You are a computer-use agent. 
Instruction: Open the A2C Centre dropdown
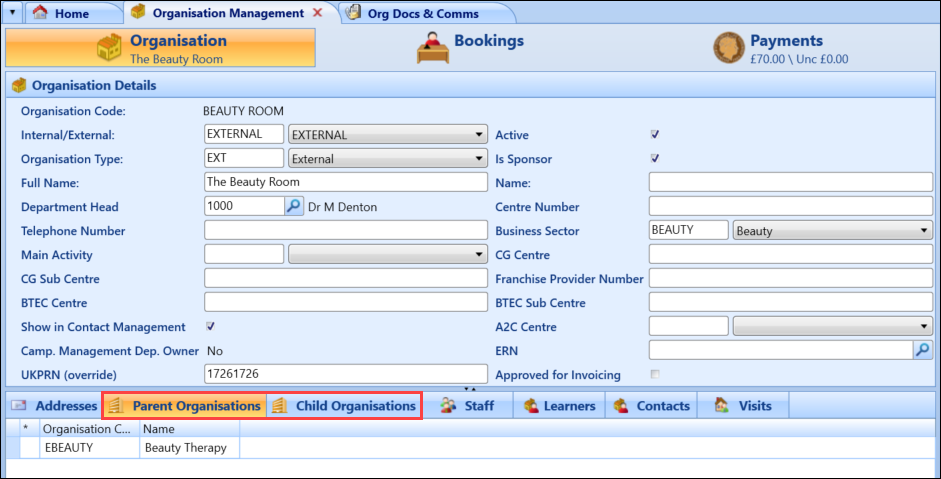(x=833, y=326)
